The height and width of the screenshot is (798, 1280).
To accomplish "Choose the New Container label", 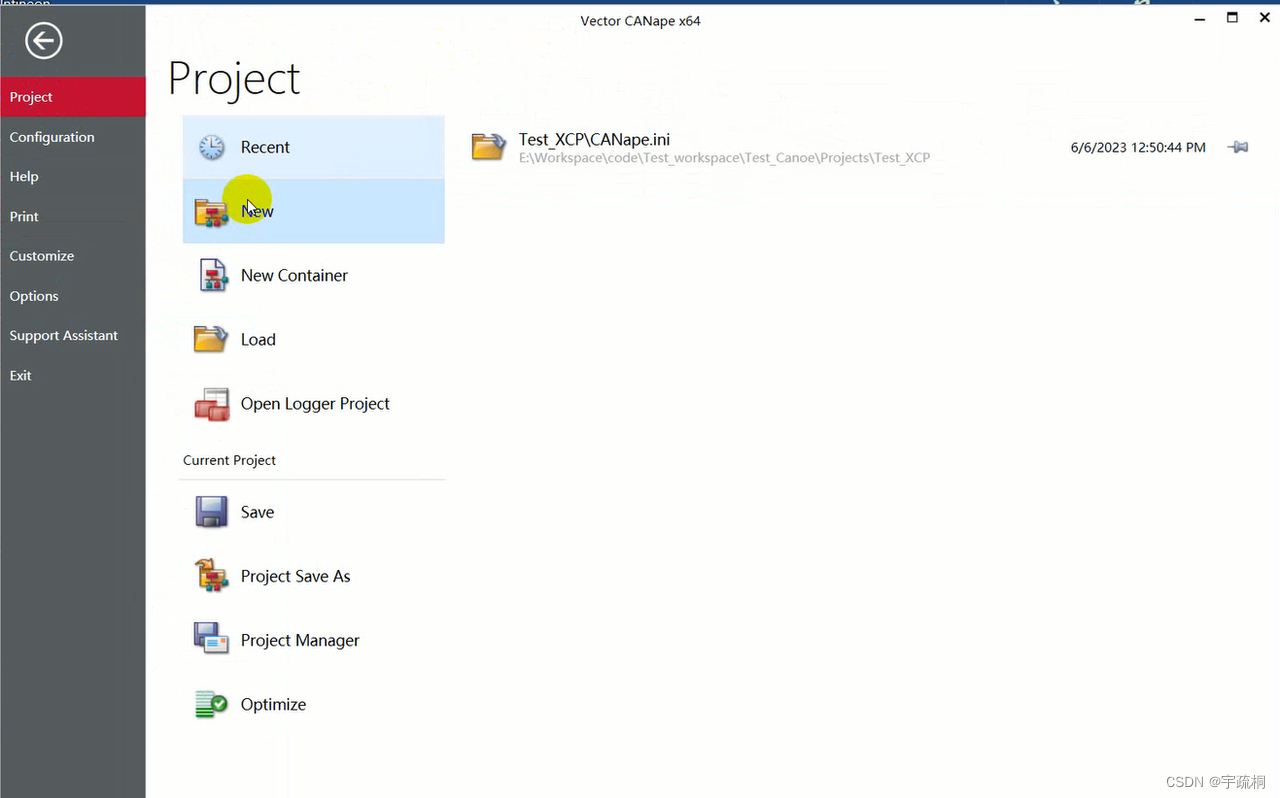I will click(x=294, y=275).
